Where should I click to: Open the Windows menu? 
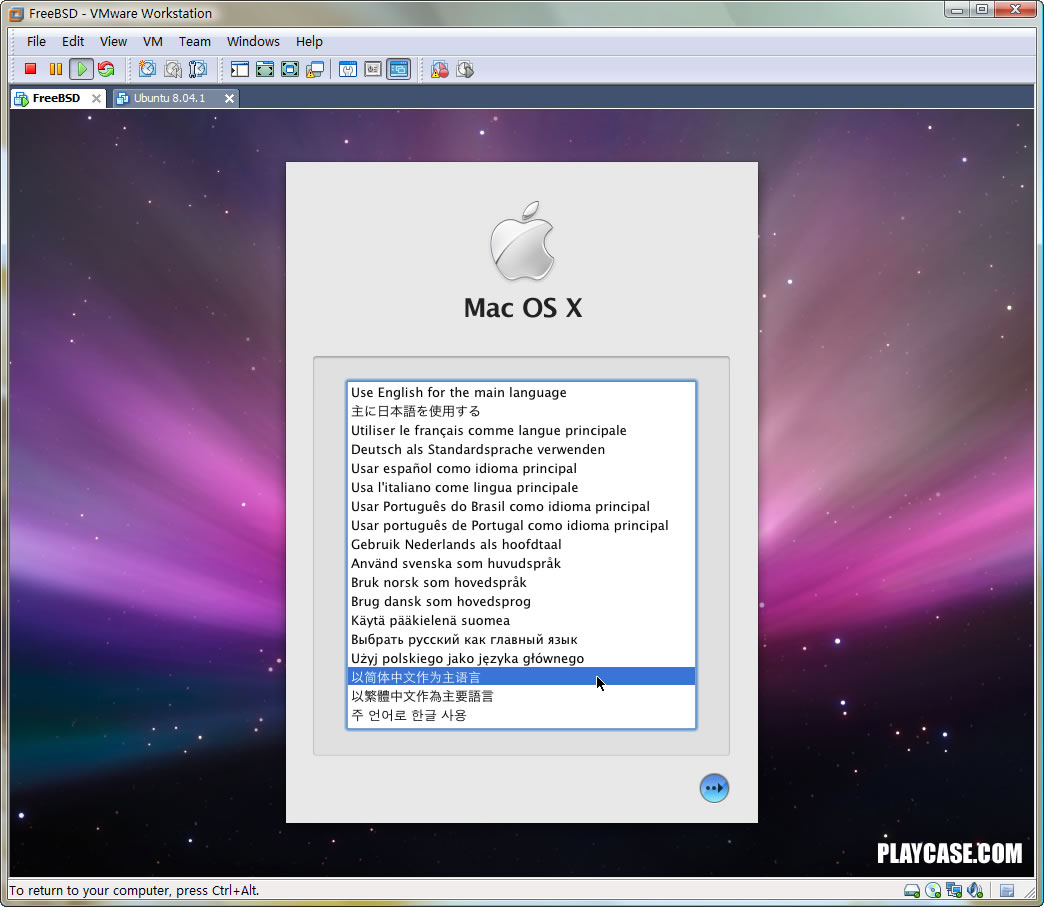[253, 41]
